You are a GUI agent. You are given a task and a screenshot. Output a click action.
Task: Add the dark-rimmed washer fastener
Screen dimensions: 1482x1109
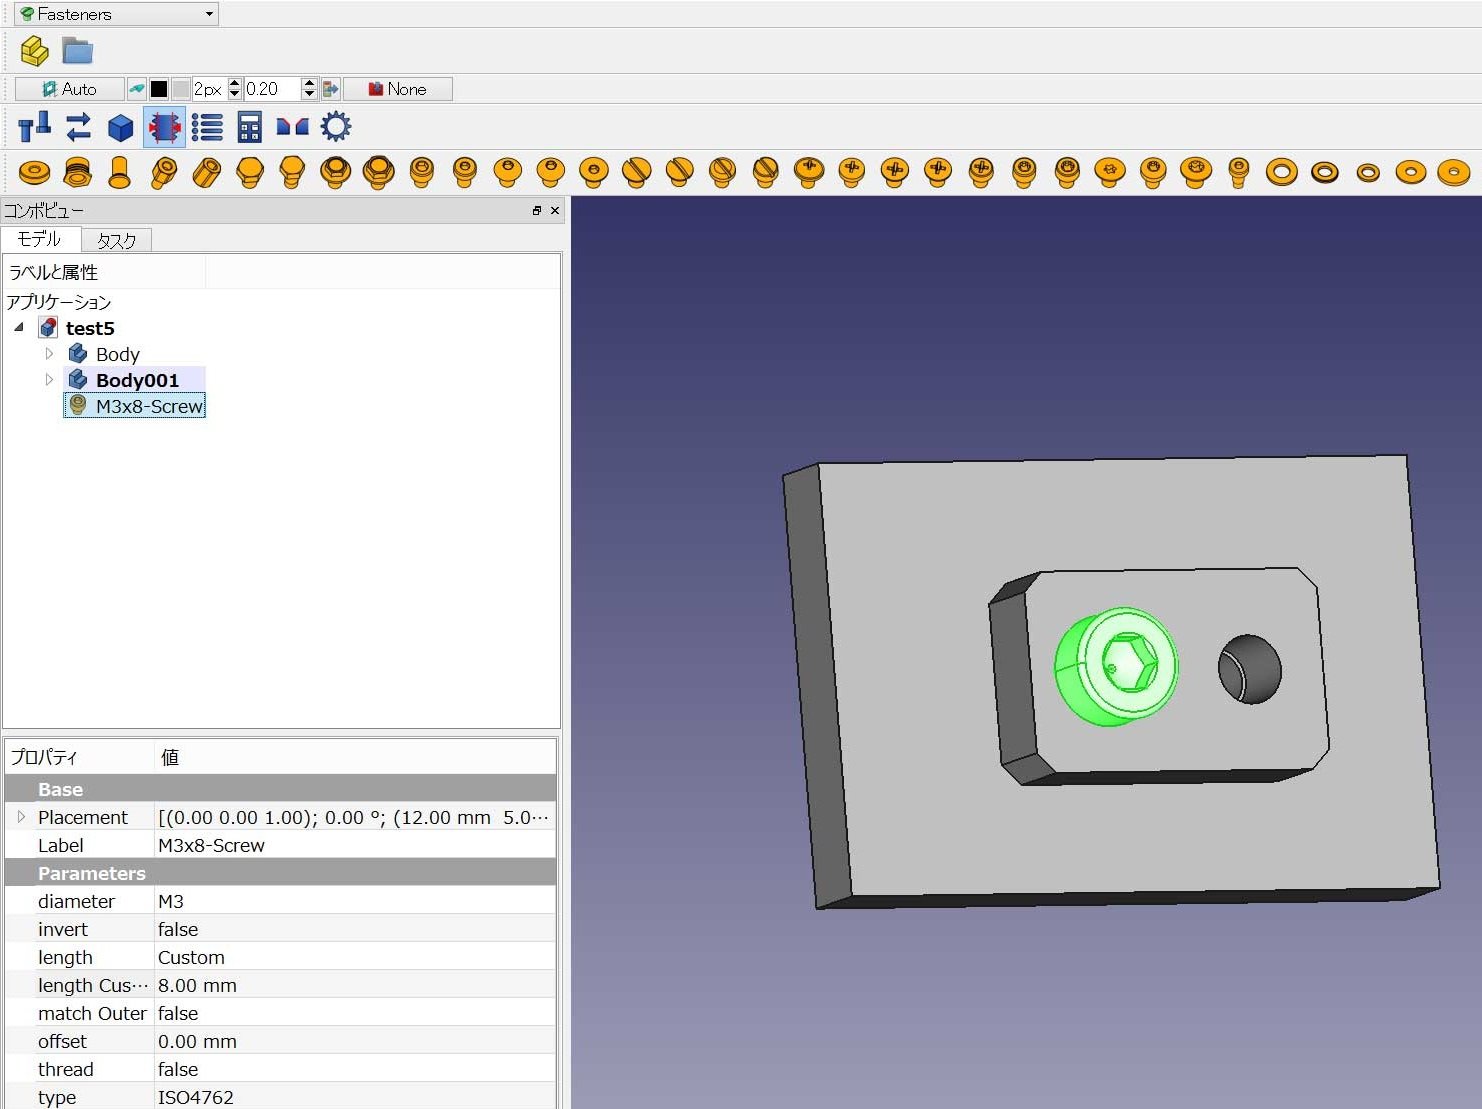coord(1325,172)
